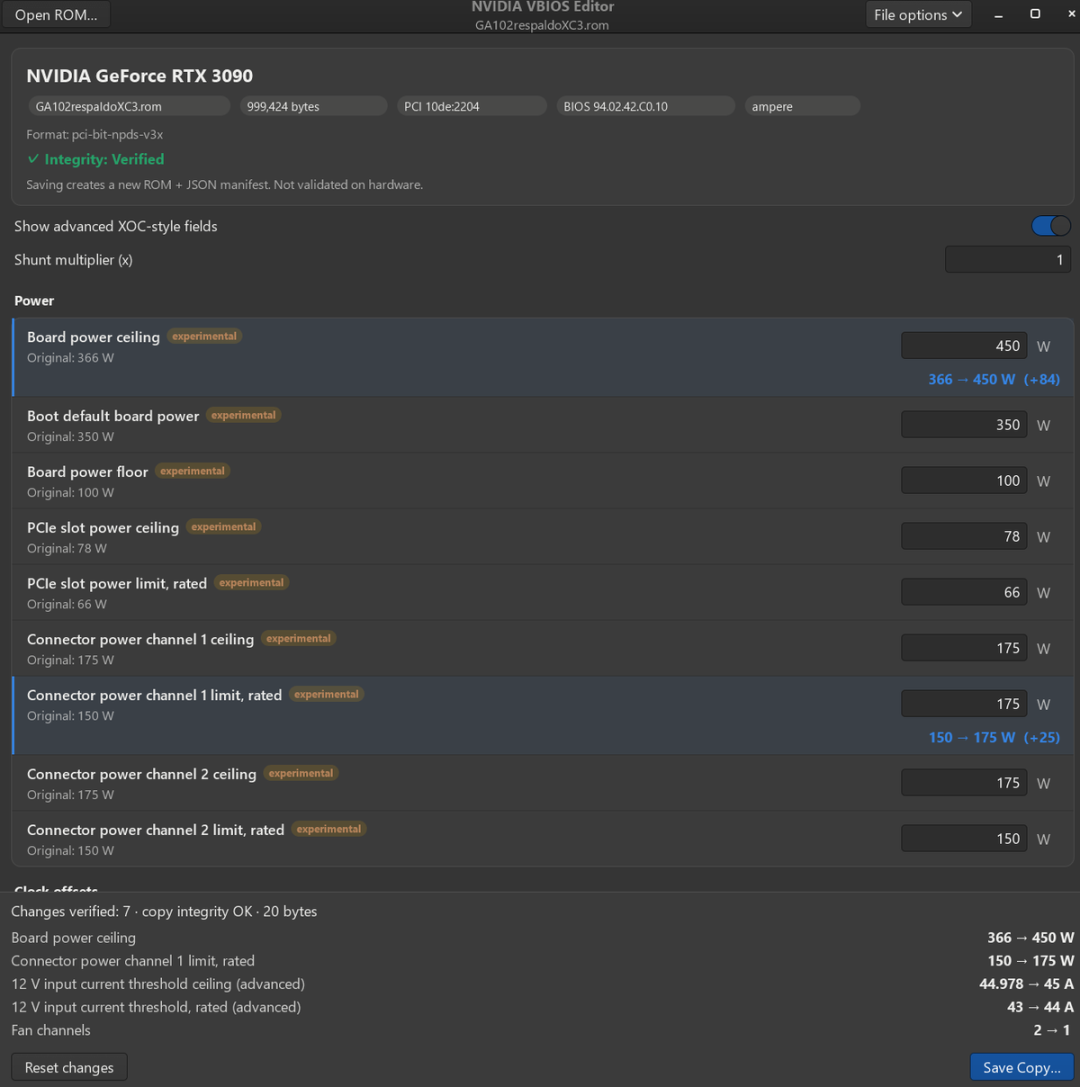Viewport: 1080px width, 1087px height.
Task: Close the NVIDIA VBIOS Editor window
Action: (x=1071, y=15)
